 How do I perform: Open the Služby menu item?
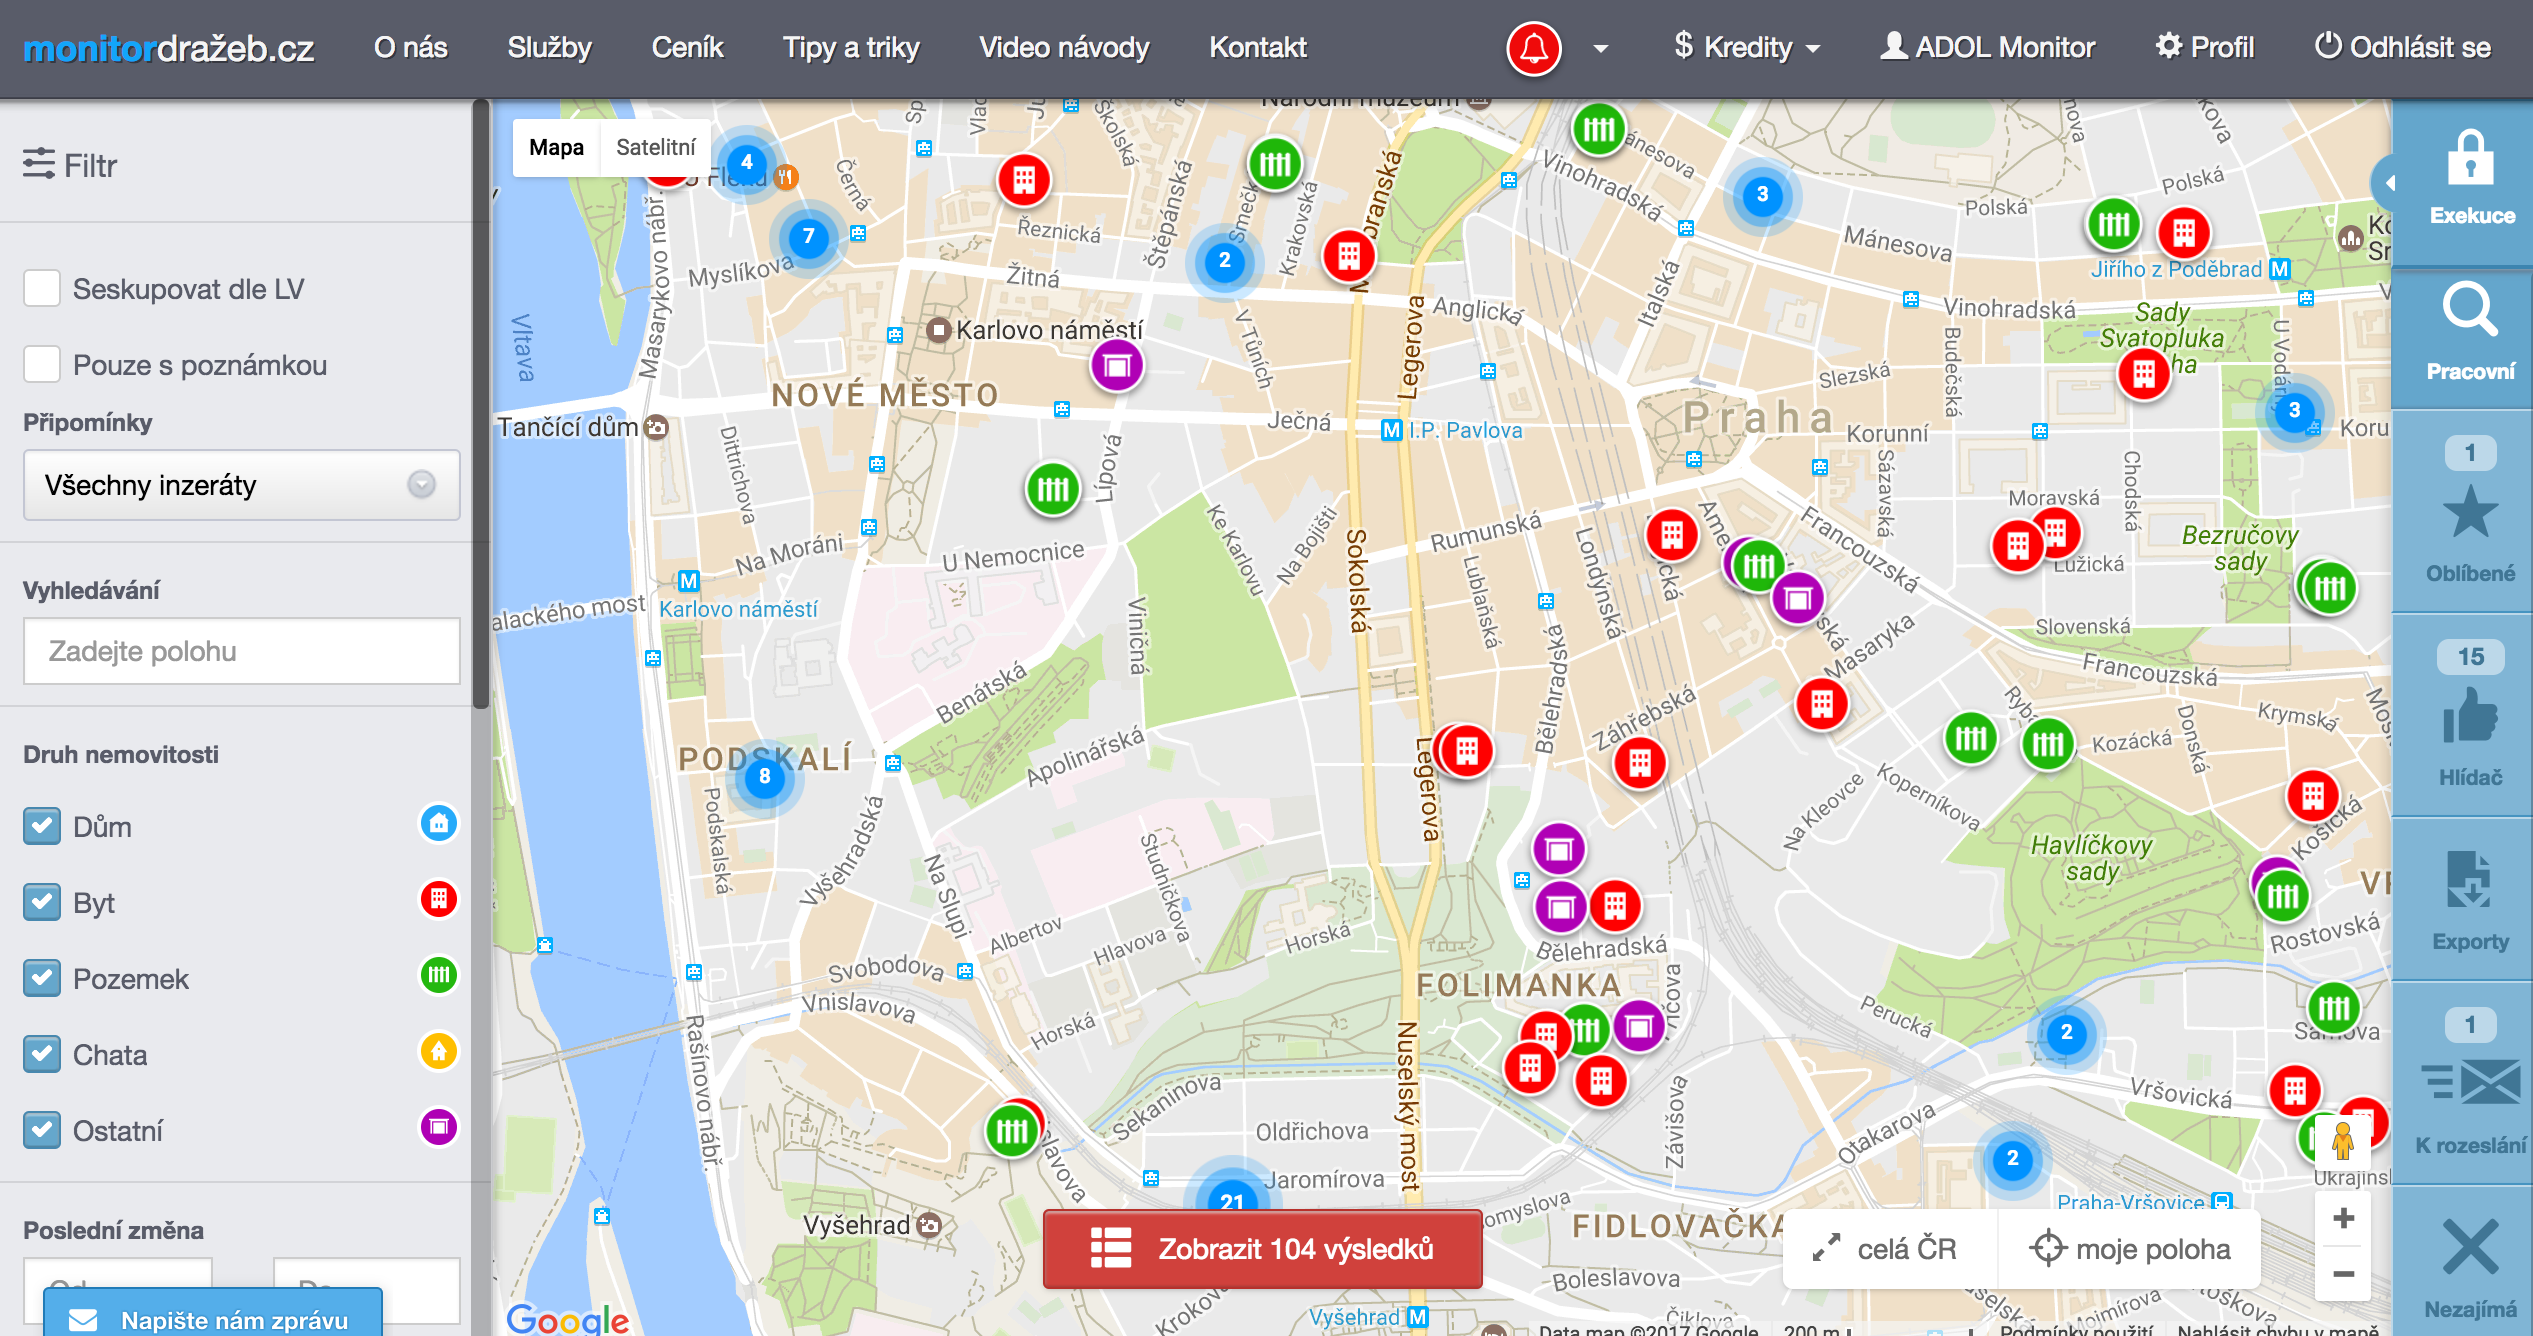549,47
